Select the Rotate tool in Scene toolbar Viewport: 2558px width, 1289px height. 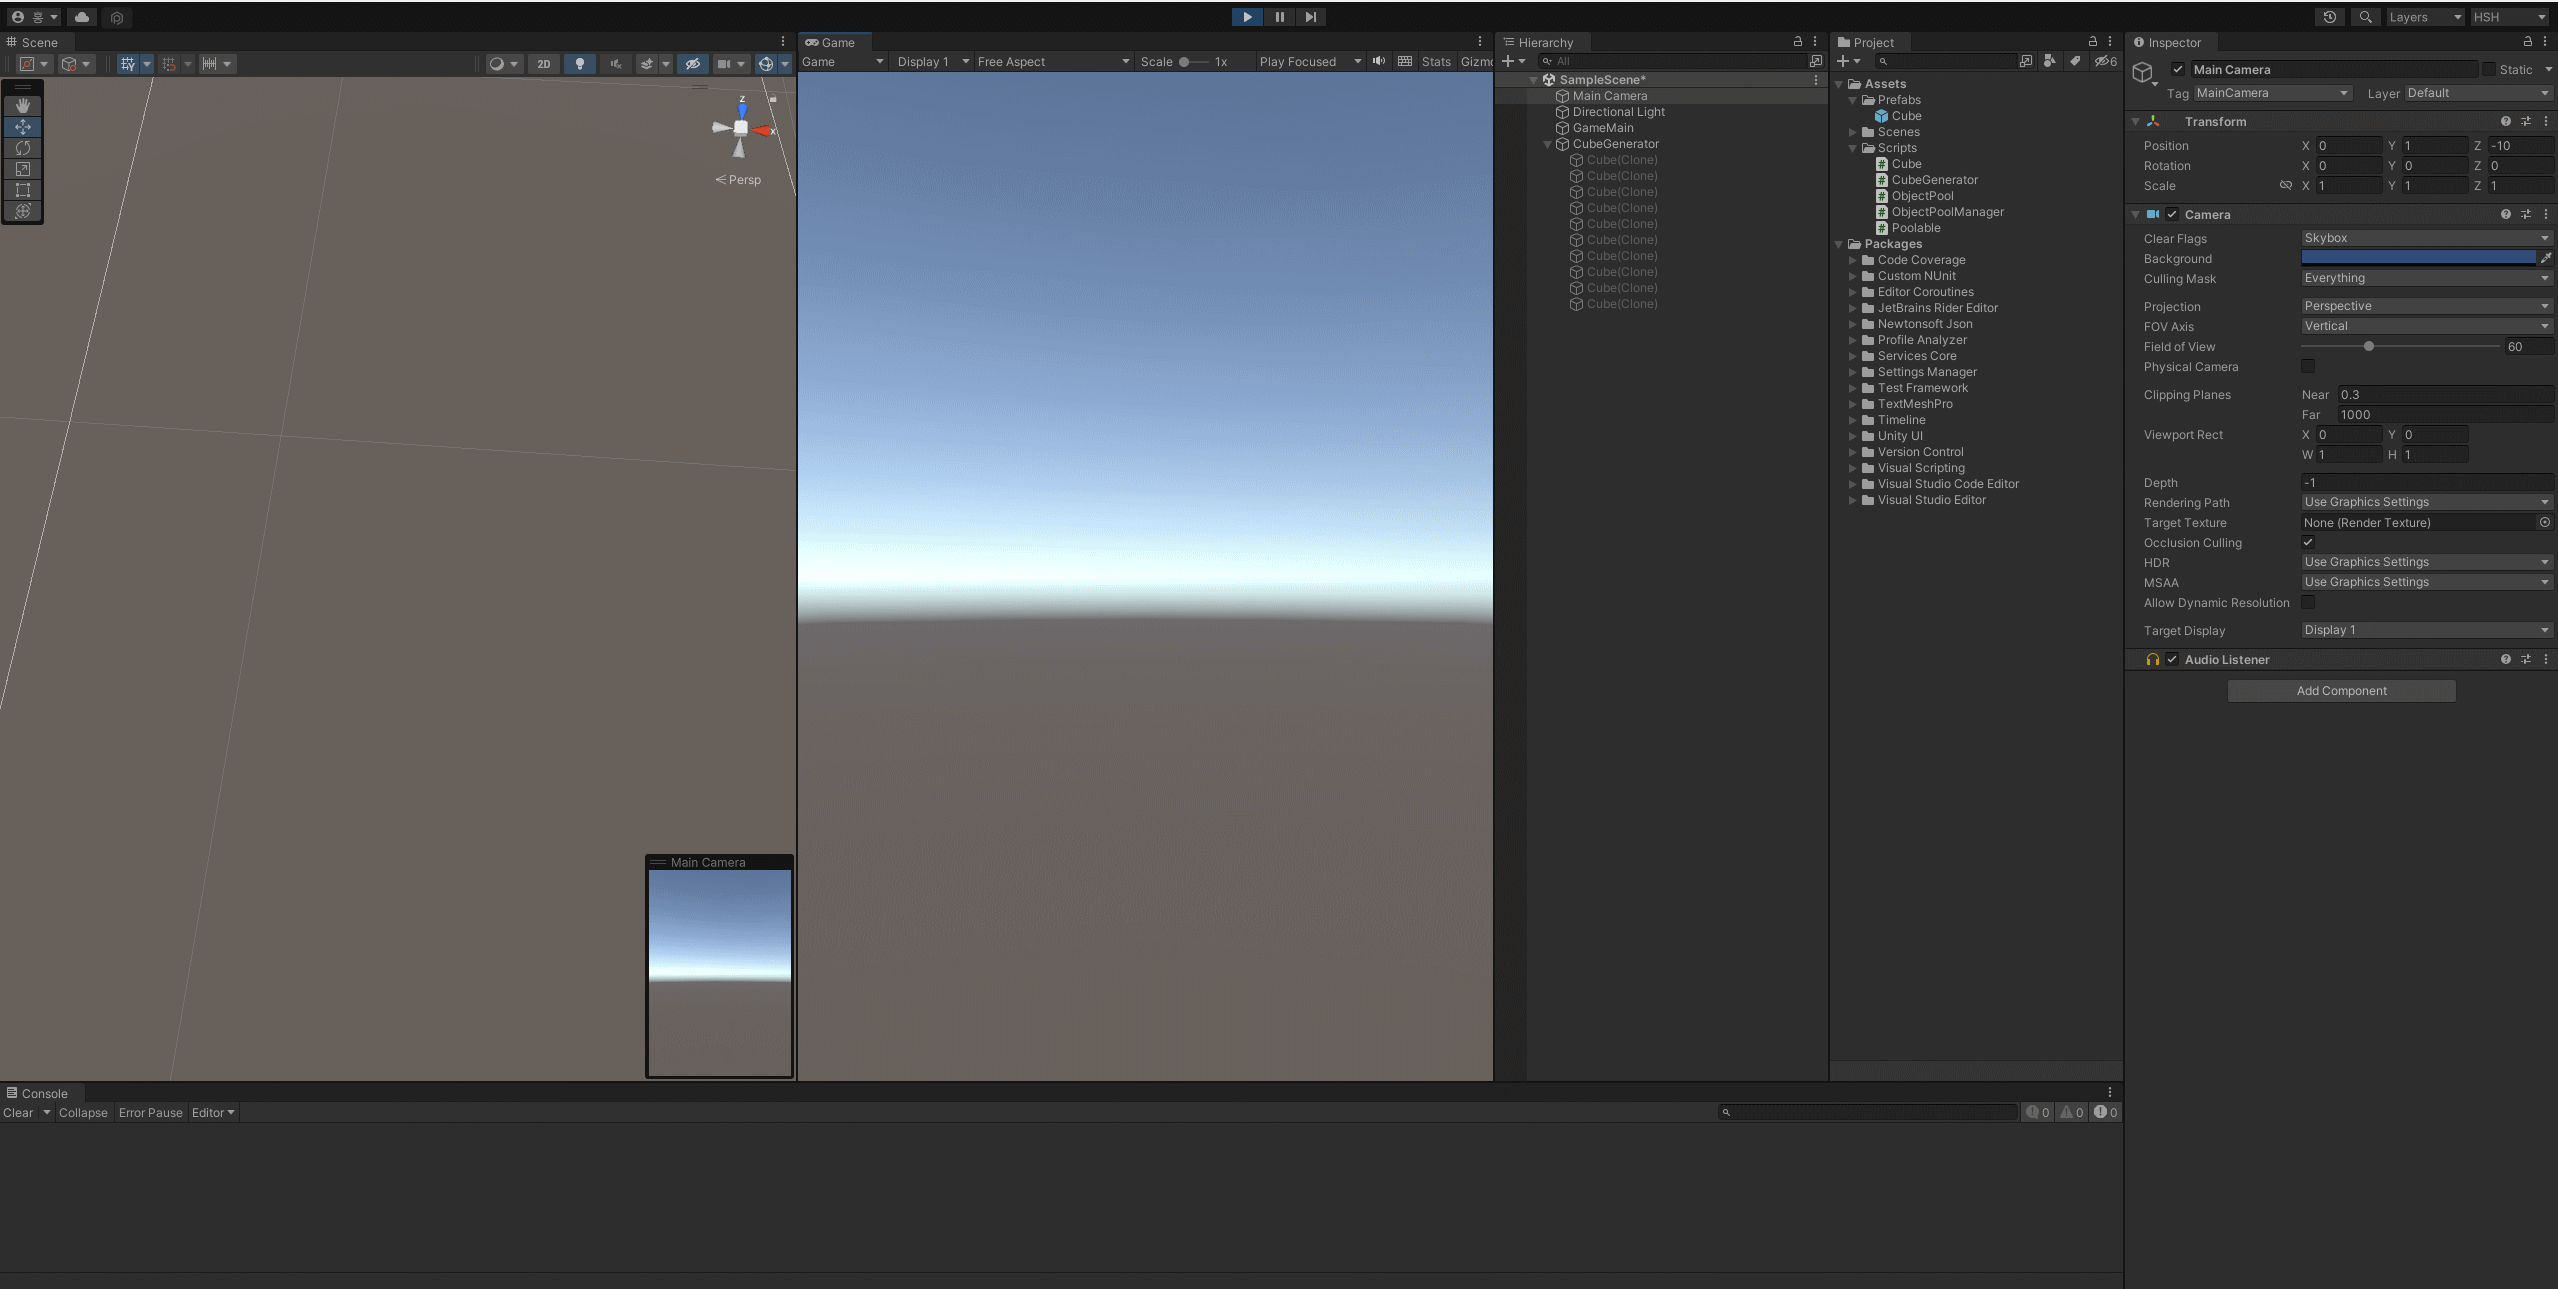tap(23, 148)
